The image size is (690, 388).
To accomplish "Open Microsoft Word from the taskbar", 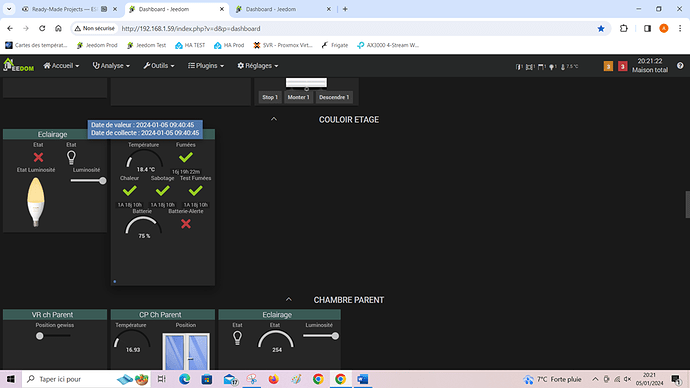I will pyautogui.click(x=363, y=379).
